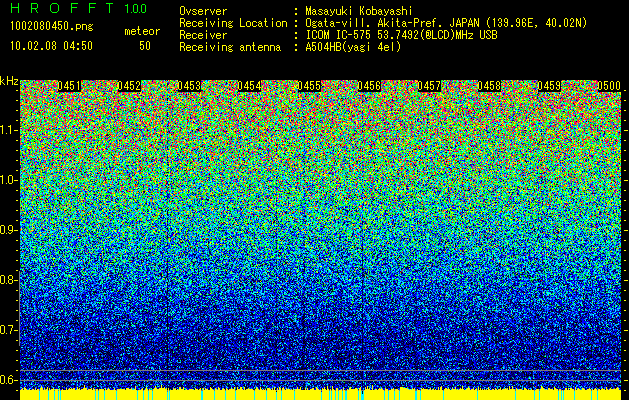Select the Ogata-vill. Akita-Pref. JAPAN location text

(x=446, y=23)
